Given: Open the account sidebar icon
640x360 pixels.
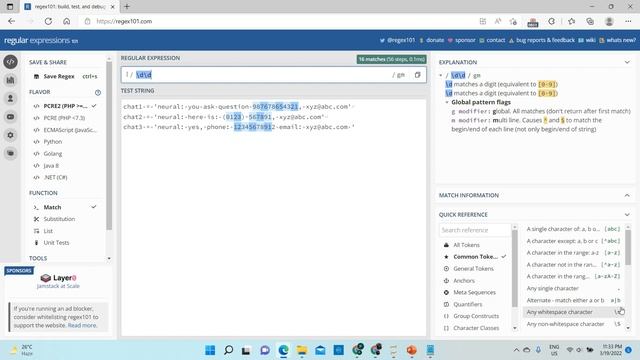Looking at the screenshot, I should (11, 98).
